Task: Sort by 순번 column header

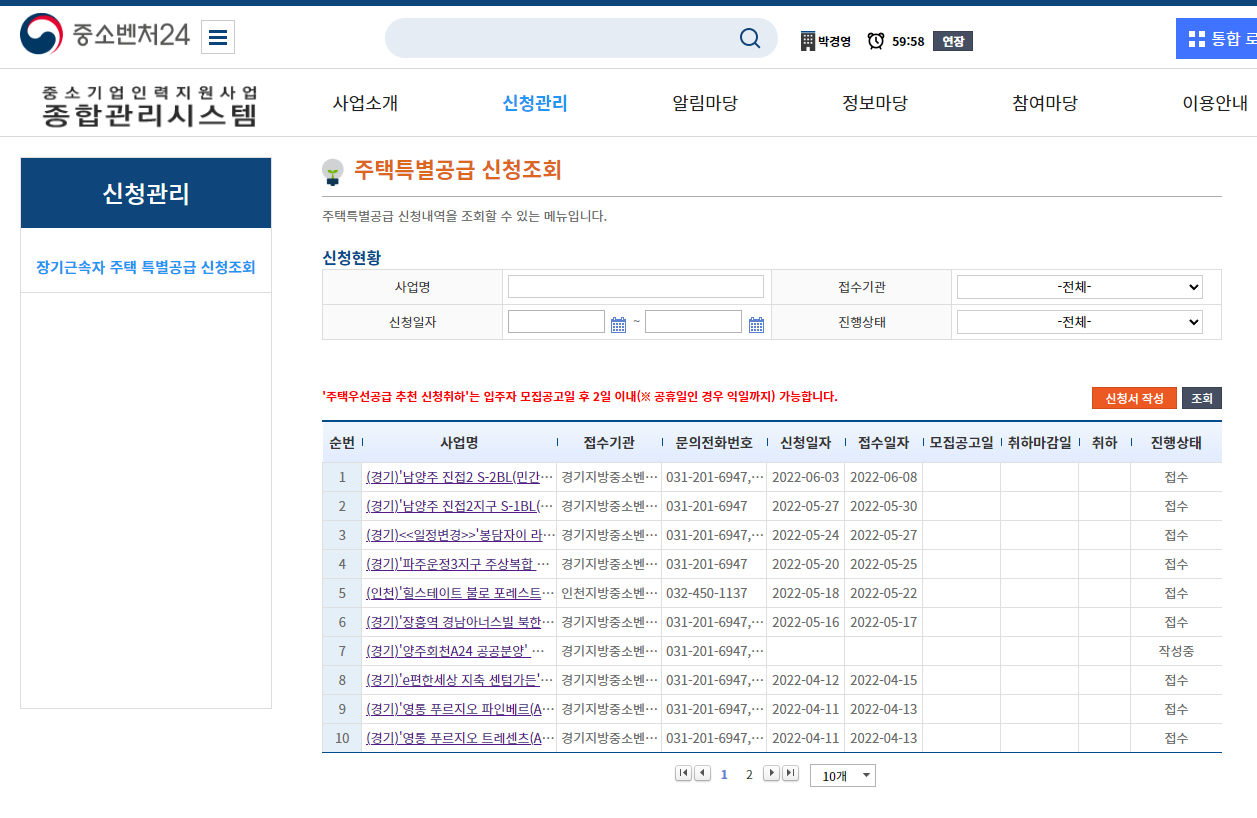Action: click(342, 442)
